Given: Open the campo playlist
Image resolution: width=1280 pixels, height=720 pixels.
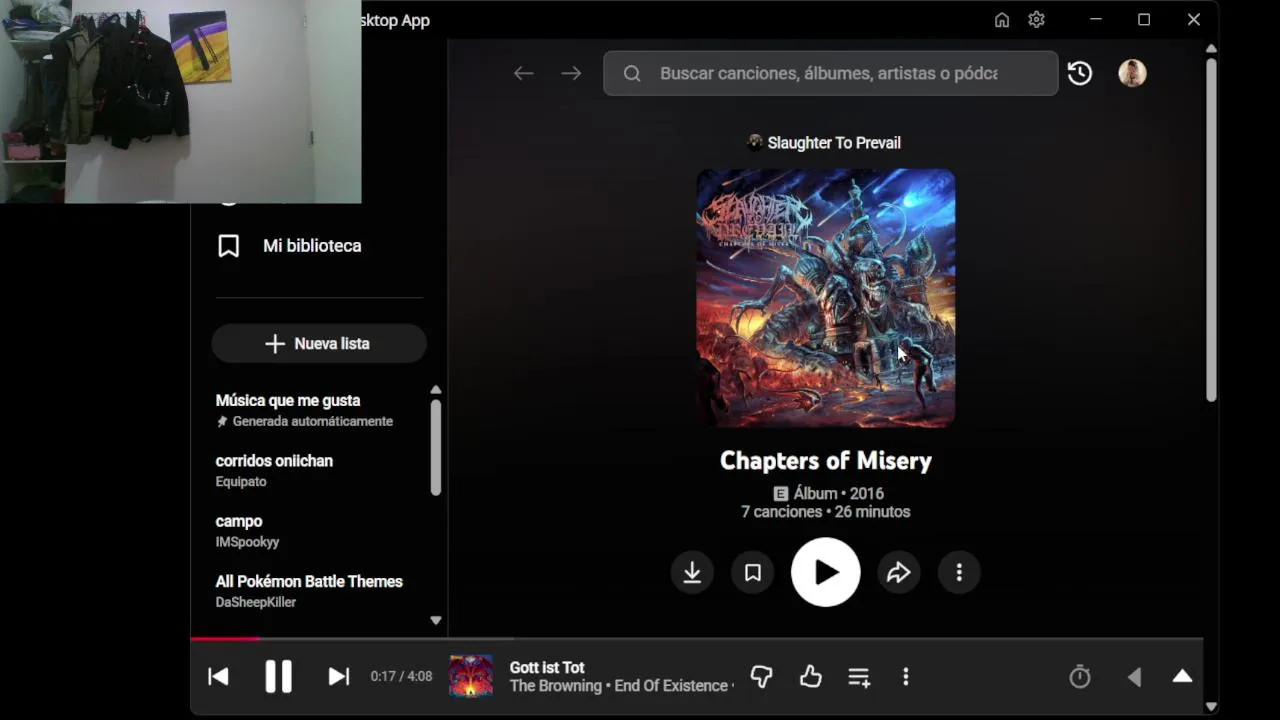Looking at the screenshot, I should coord(239,521).
